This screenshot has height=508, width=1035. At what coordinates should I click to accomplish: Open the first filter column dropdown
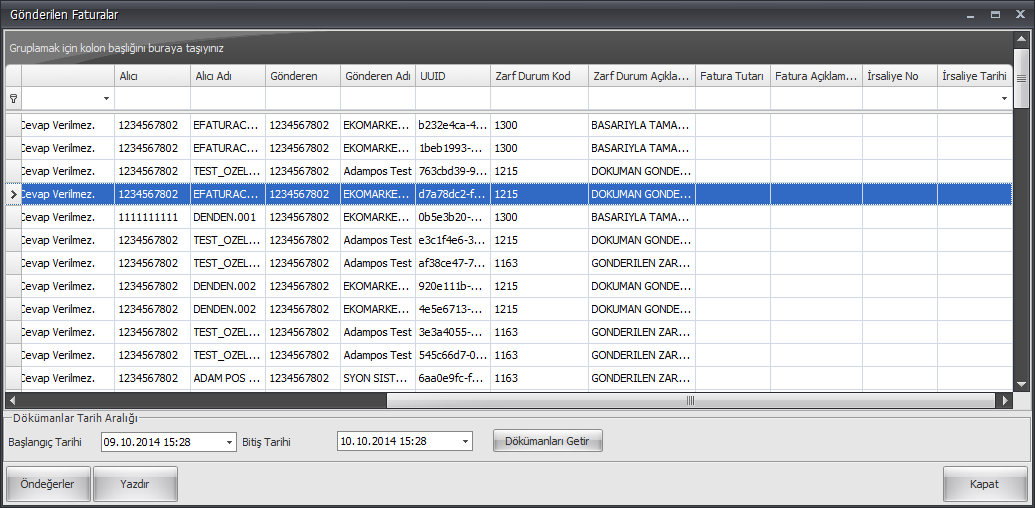coord(106,98)
